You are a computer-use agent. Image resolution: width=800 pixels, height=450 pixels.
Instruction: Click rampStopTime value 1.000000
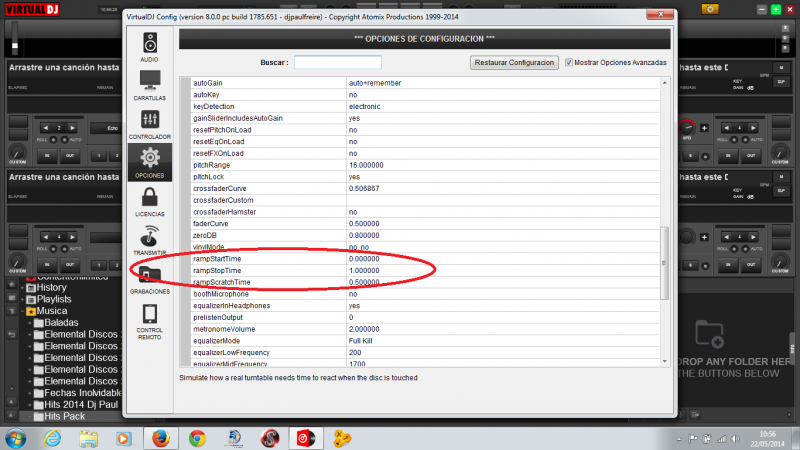[x=364, y=270]
